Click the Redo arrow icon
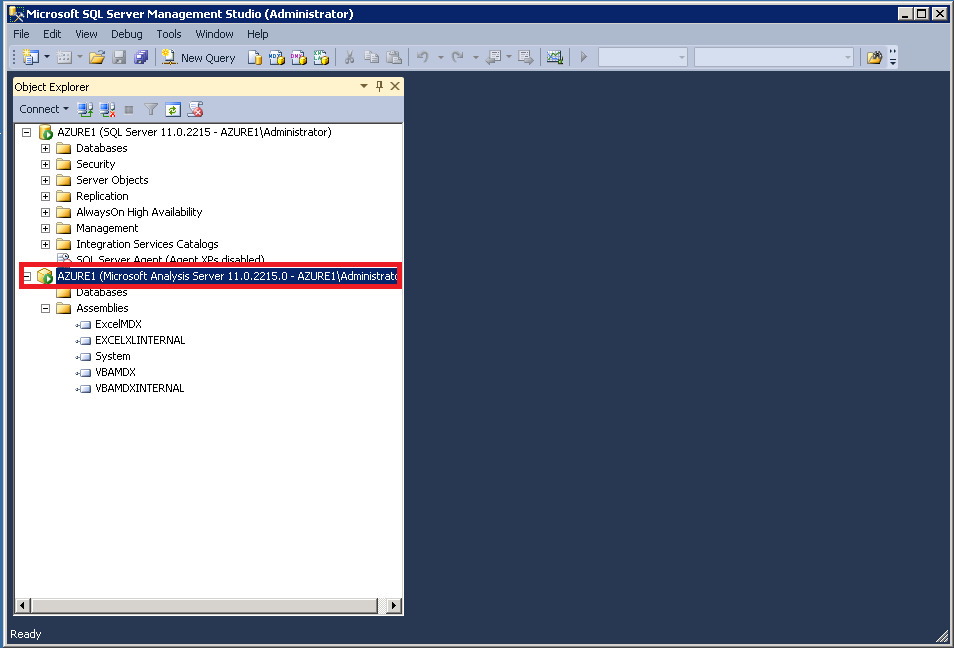 [458, 57]
